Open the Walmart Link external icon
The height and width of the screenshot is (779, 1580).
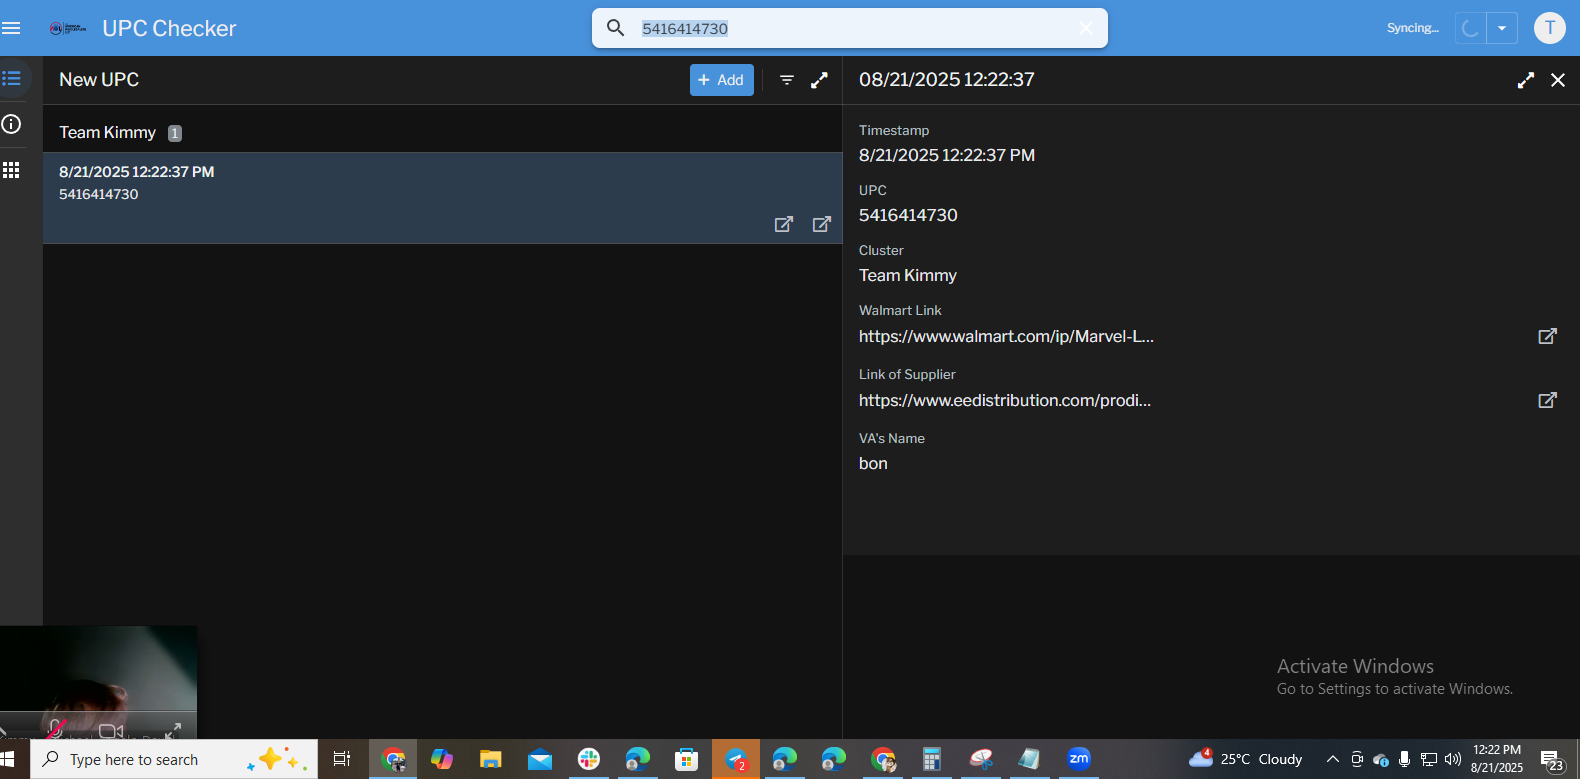1547,336
